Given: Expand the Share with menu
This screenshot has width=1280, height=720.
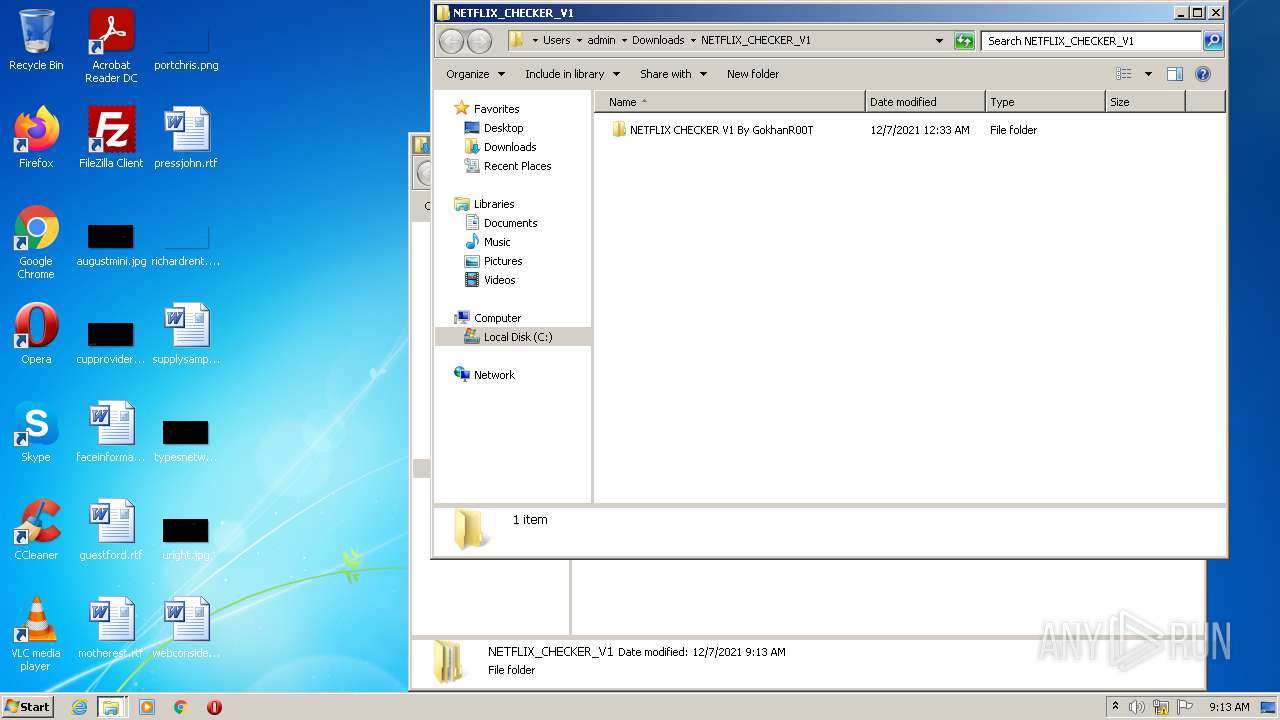Looking at the screenshot, I should click(x=673, y=74).
